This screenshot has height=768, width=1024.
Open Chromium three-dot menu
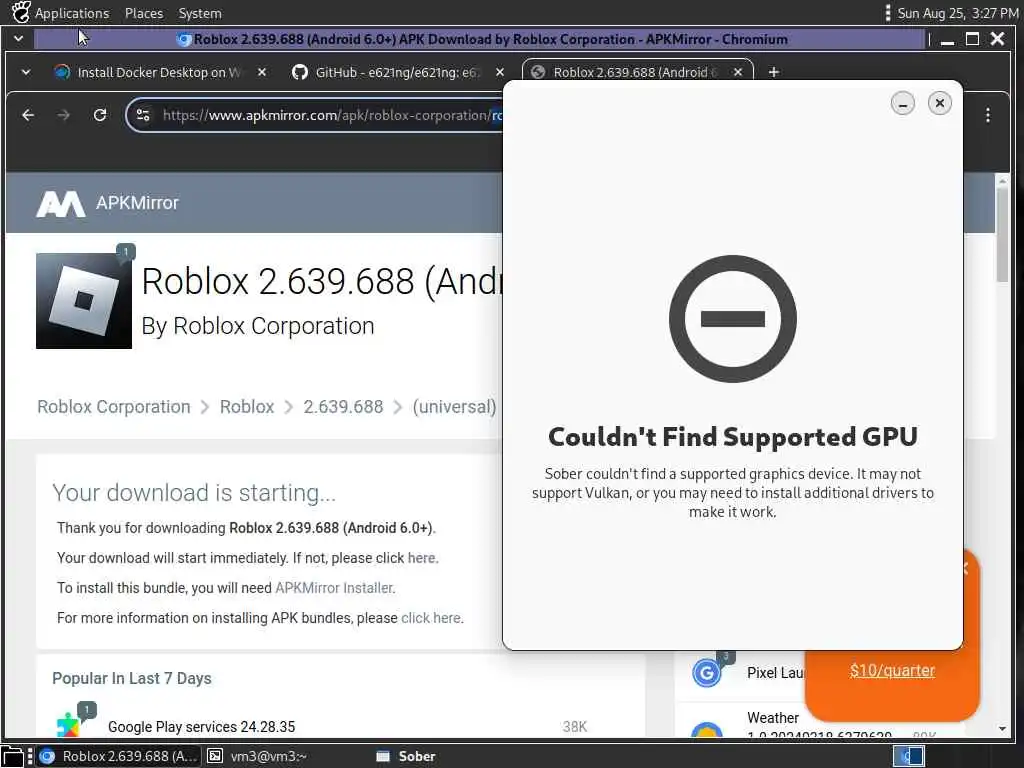(x=987, y=116)
